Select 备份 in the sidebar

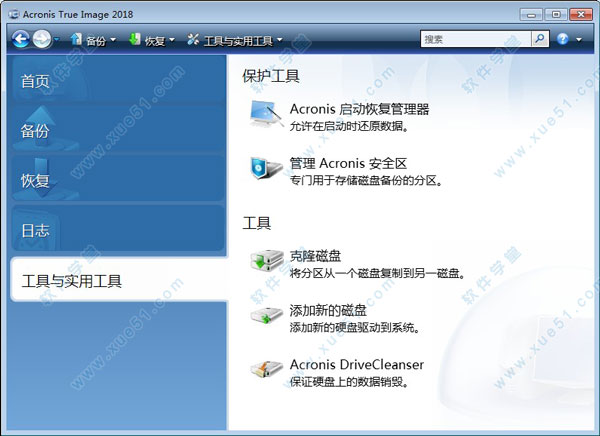[x=118, y=129]
